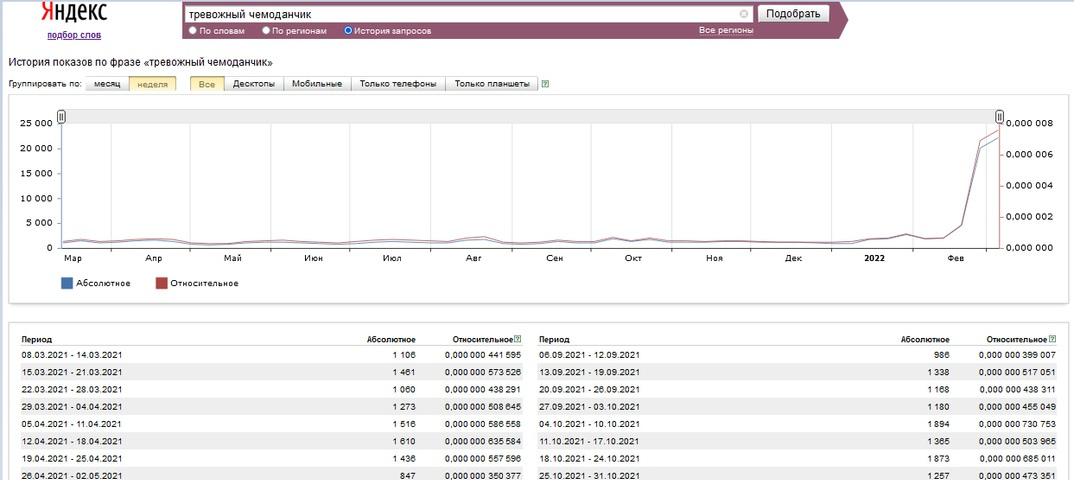This screenshot has width=1074, height=480.
Task: Click the Яндекс logo
Action: point(74,13)
